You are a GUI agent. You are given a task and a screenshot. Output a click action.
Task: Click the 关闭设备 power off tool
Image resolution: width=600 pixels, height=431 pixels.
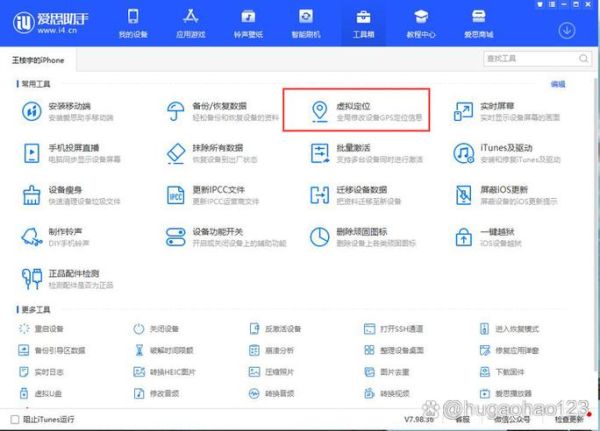point(156,329)
